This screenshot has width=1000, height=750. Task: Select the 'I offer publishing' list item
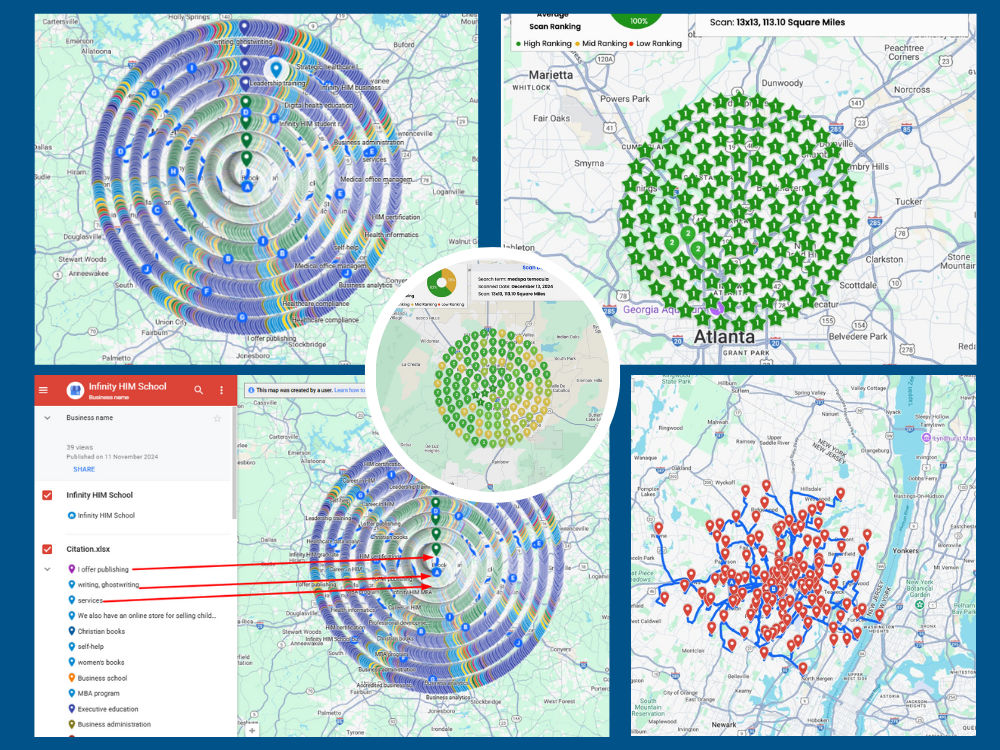coord(103,569)
